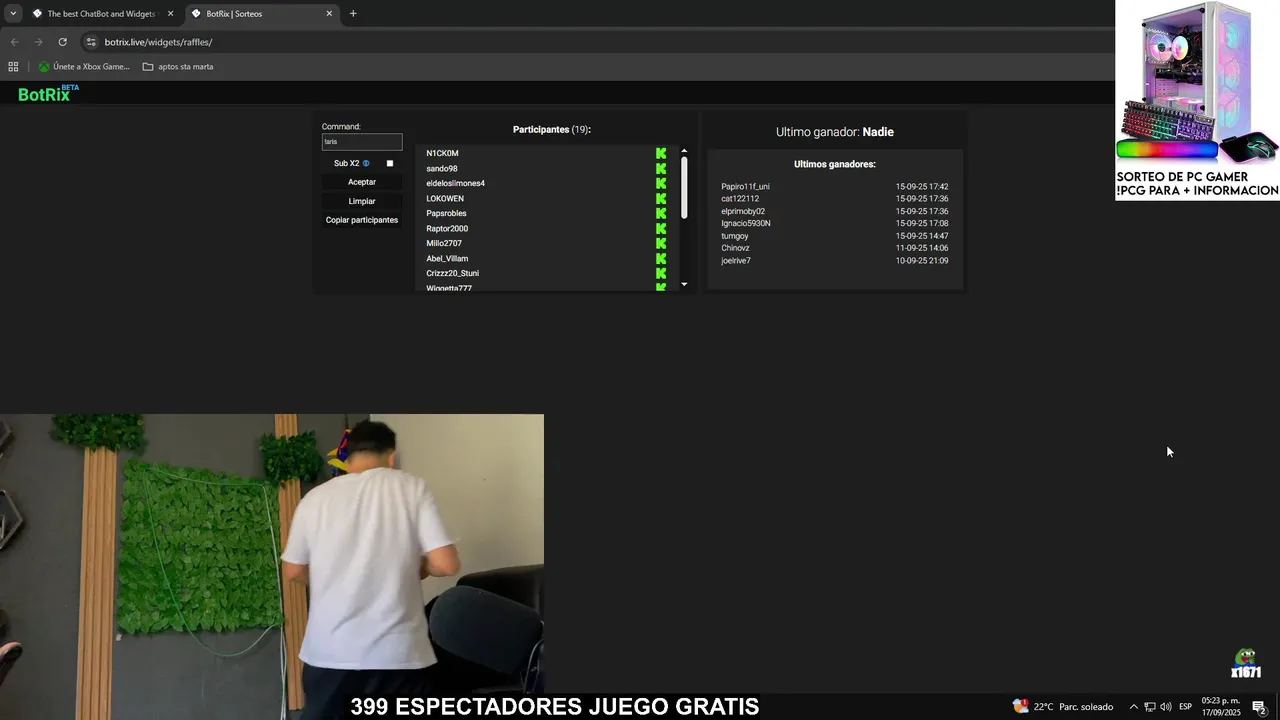Click the participants list scrollbar thumb
The image size is (1280, 720).
click(684, 187)
